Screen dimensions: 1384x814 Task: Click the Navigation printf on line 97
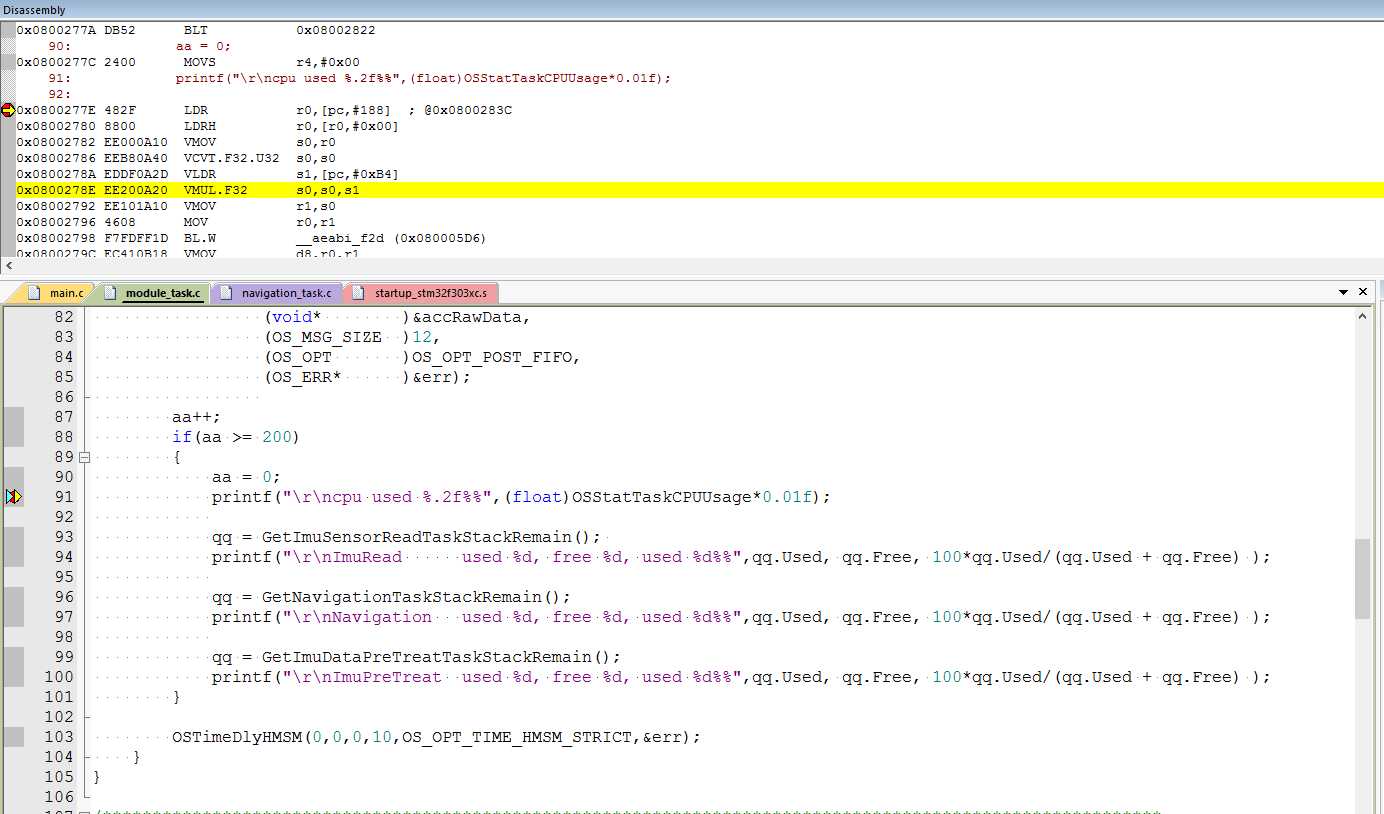coord(741,617)
